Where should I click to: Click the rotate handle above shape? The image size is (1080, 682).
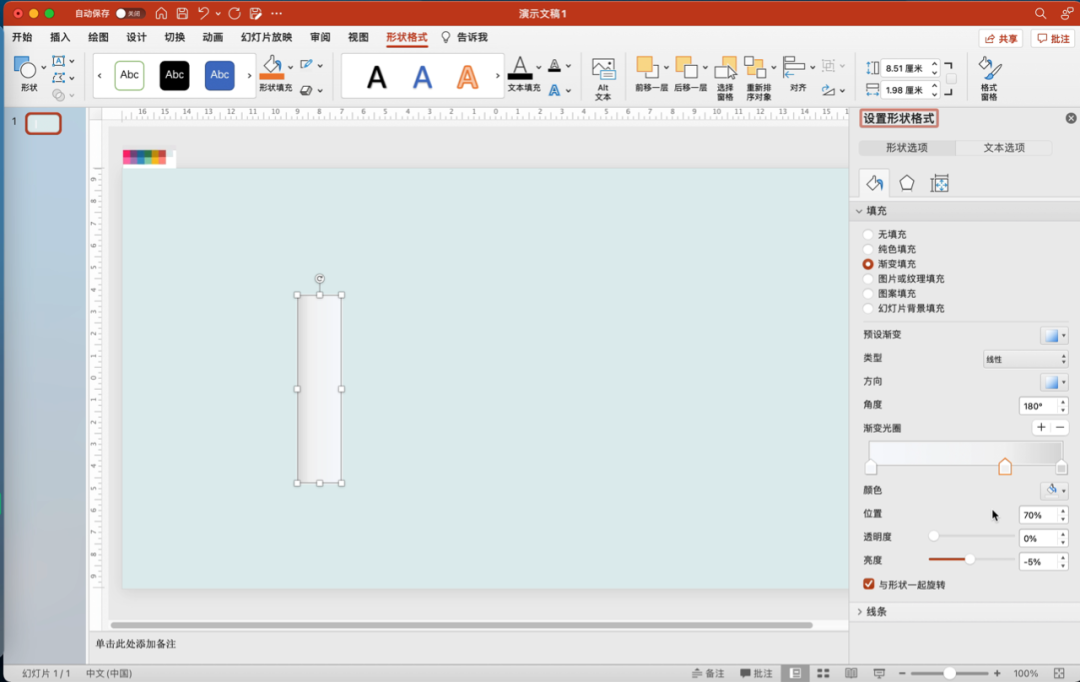click(320, 278)
